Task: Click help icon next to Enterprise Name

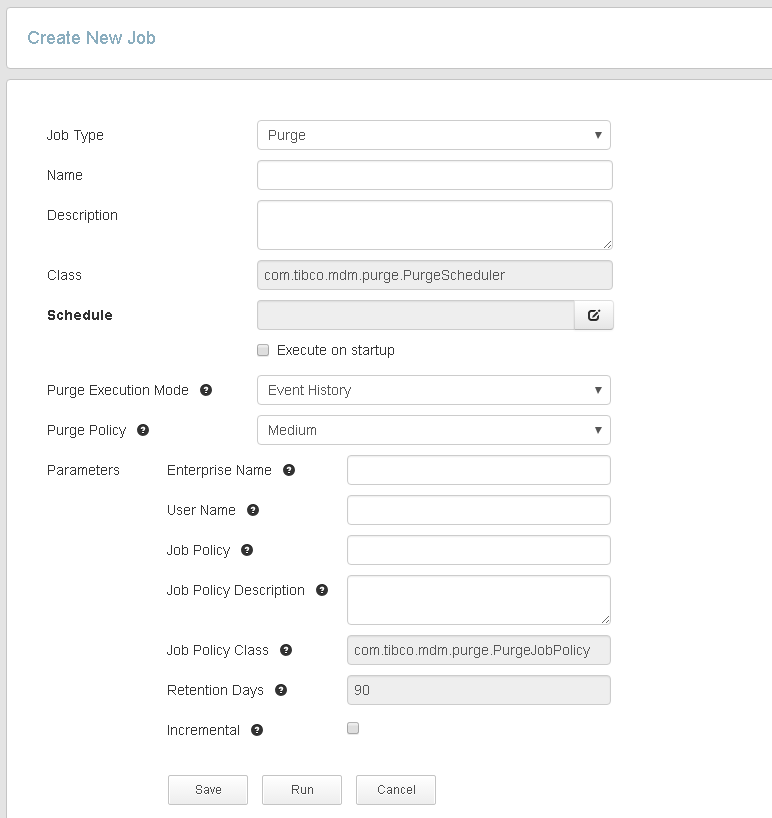Action: click(x=289, y=470)
